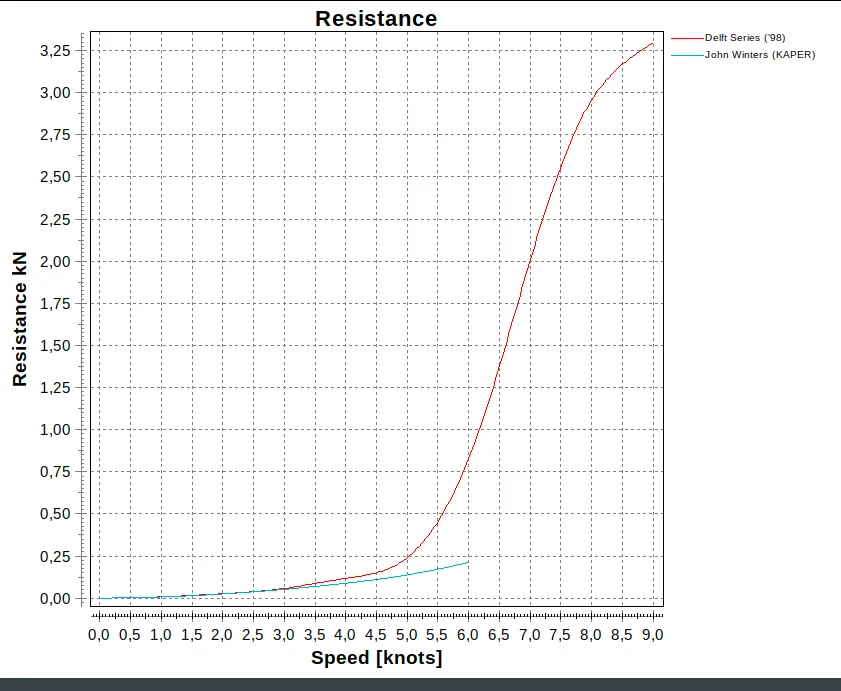Click the 3,25 resistance axis tick label

coord(54,50)
